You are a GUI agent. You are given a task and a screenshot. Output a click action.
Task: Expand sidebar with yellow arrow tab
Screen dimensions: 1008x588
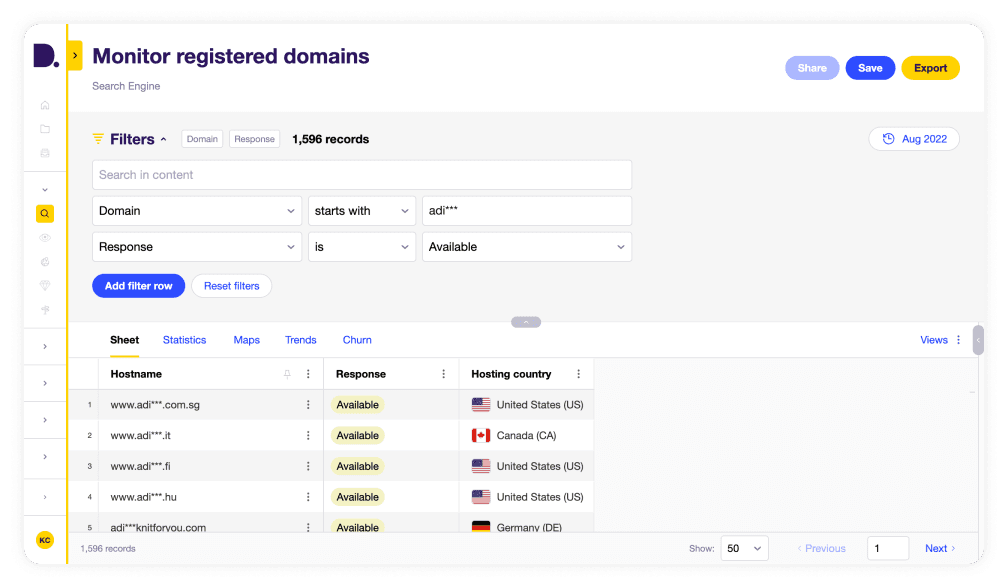click(75, 55)
